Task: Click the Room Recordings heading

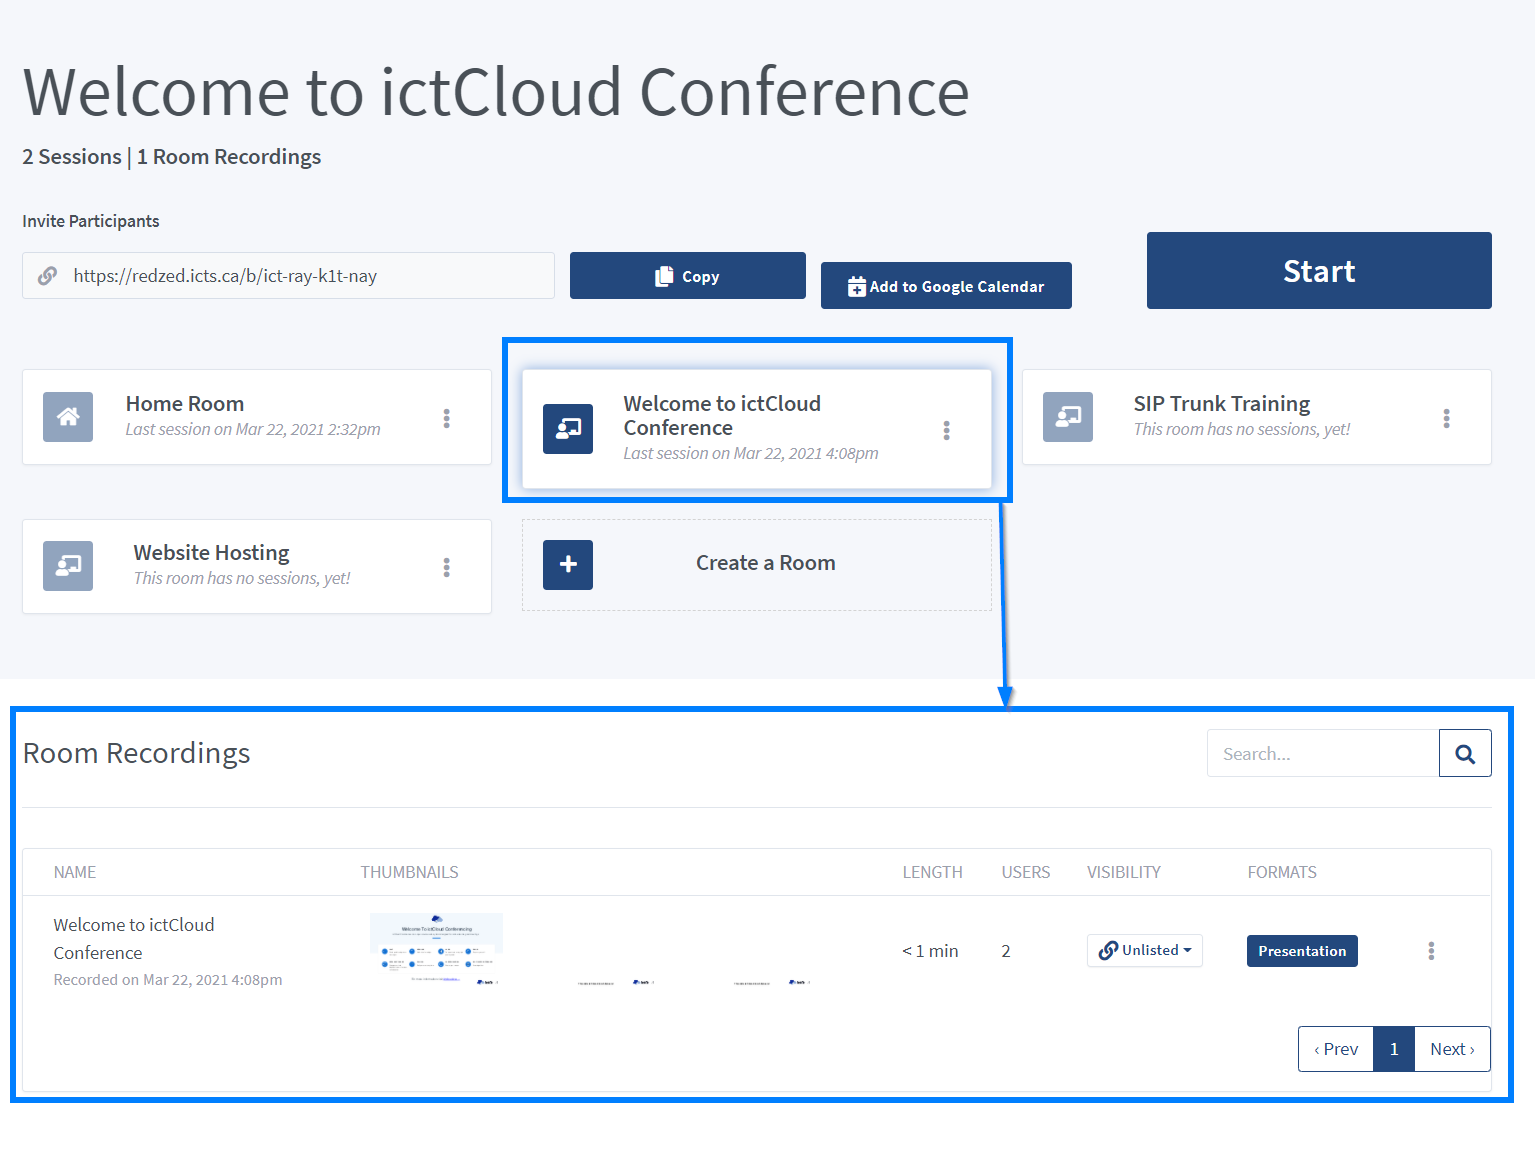Action: (137, 753)
